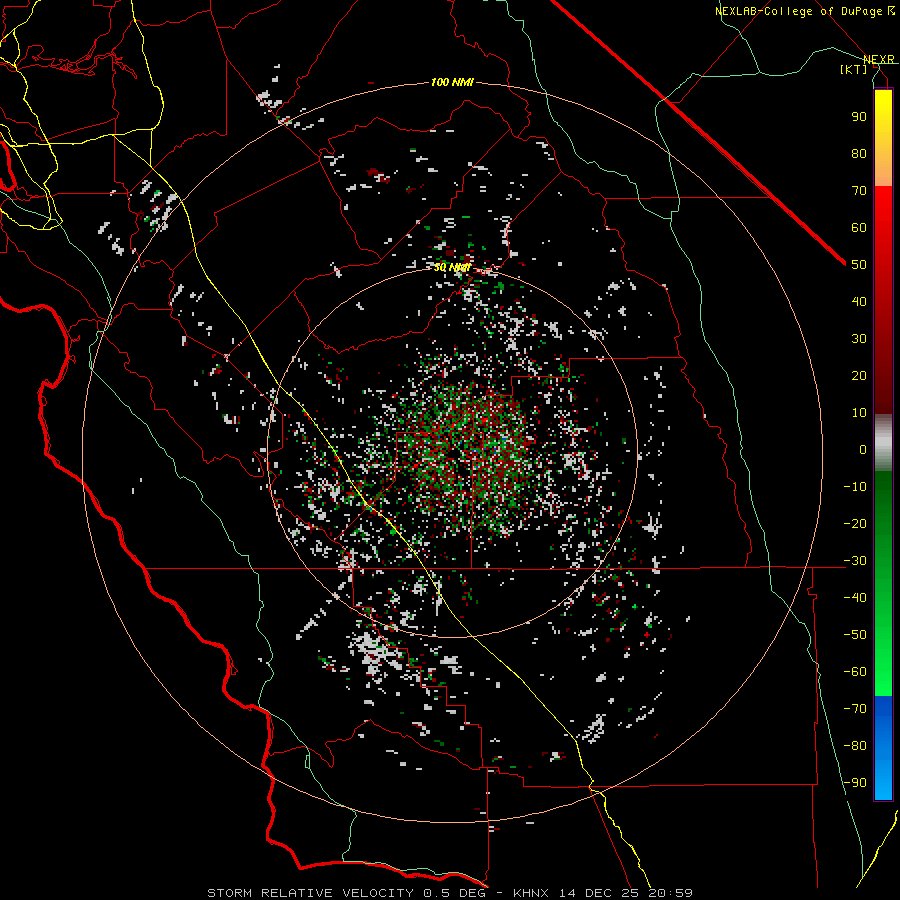Click the positive 90 knot scale value
900x900 pixels.
(859, 117)
